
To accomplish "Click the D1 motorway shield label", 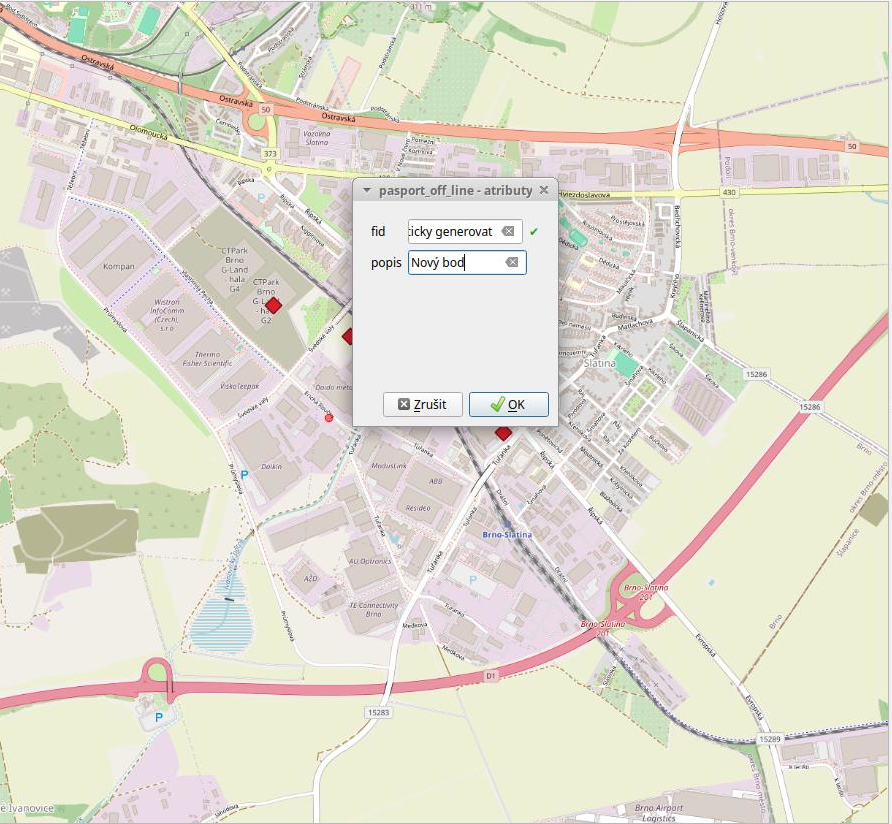I will click(491, 677).
